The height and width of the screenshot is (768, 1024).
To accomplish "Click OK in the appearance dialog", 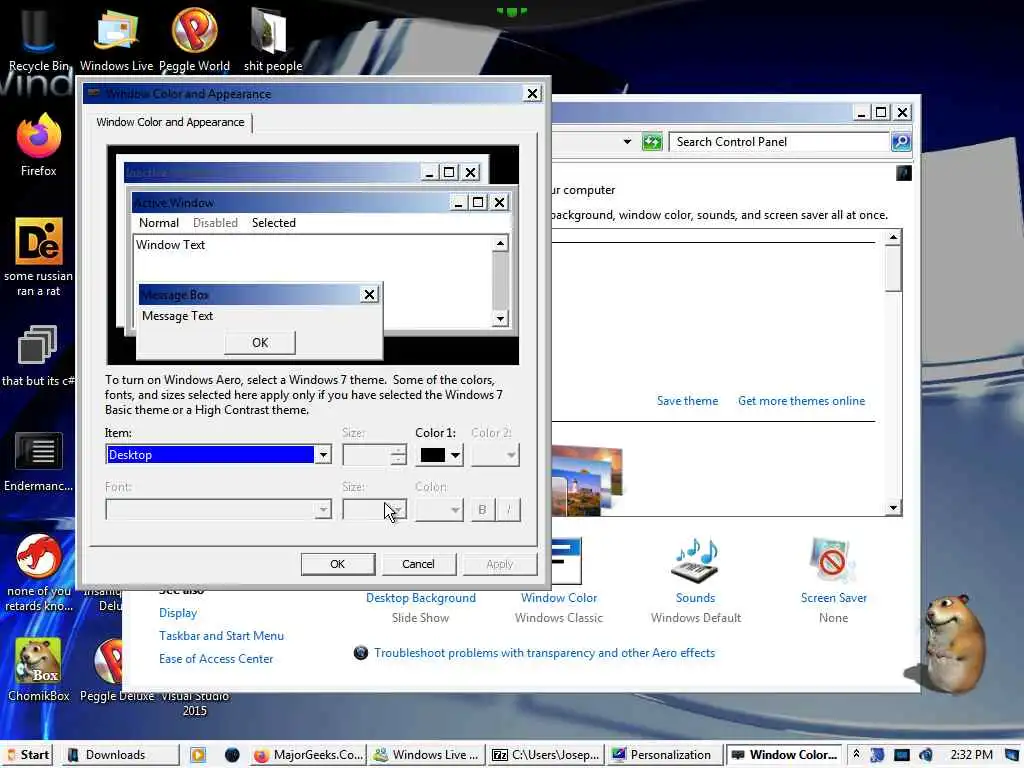I will pyautogui.click(x=338, y=564).
